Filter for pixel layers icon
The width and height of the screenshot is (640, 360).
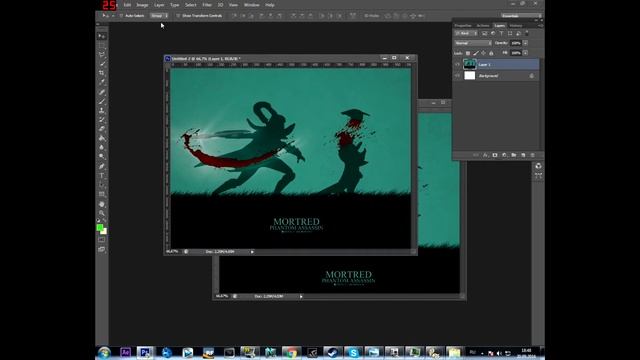484,33
